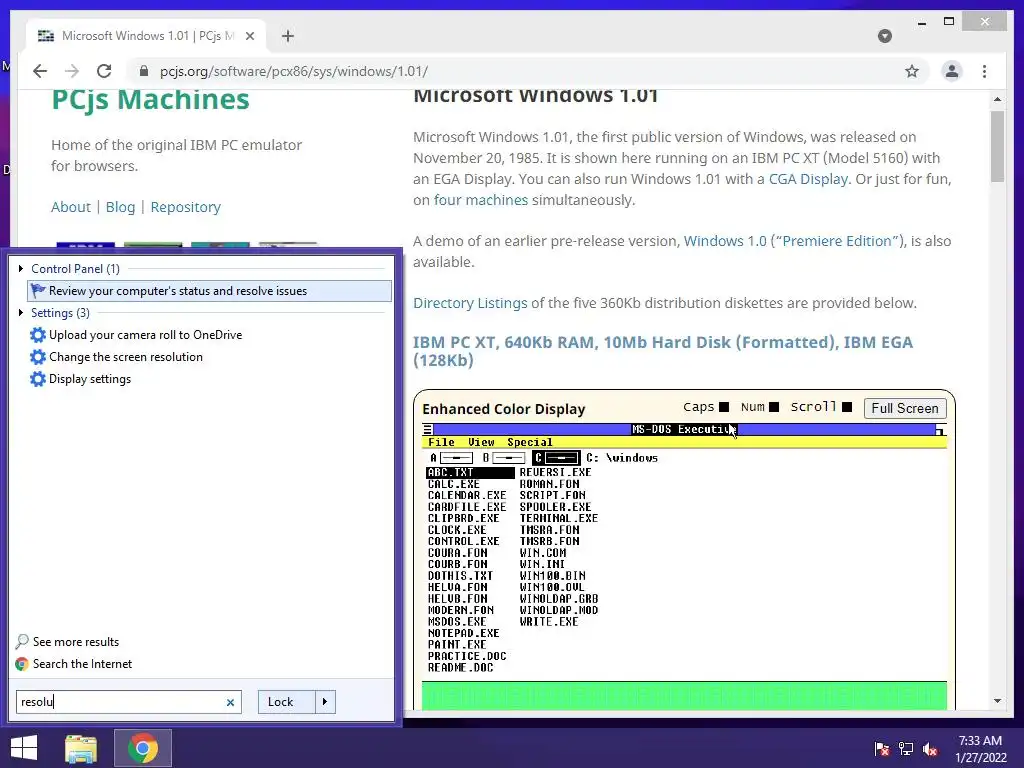
Task: Select NOTEPAD.EXE in the file list
Action: pos(464,633)
